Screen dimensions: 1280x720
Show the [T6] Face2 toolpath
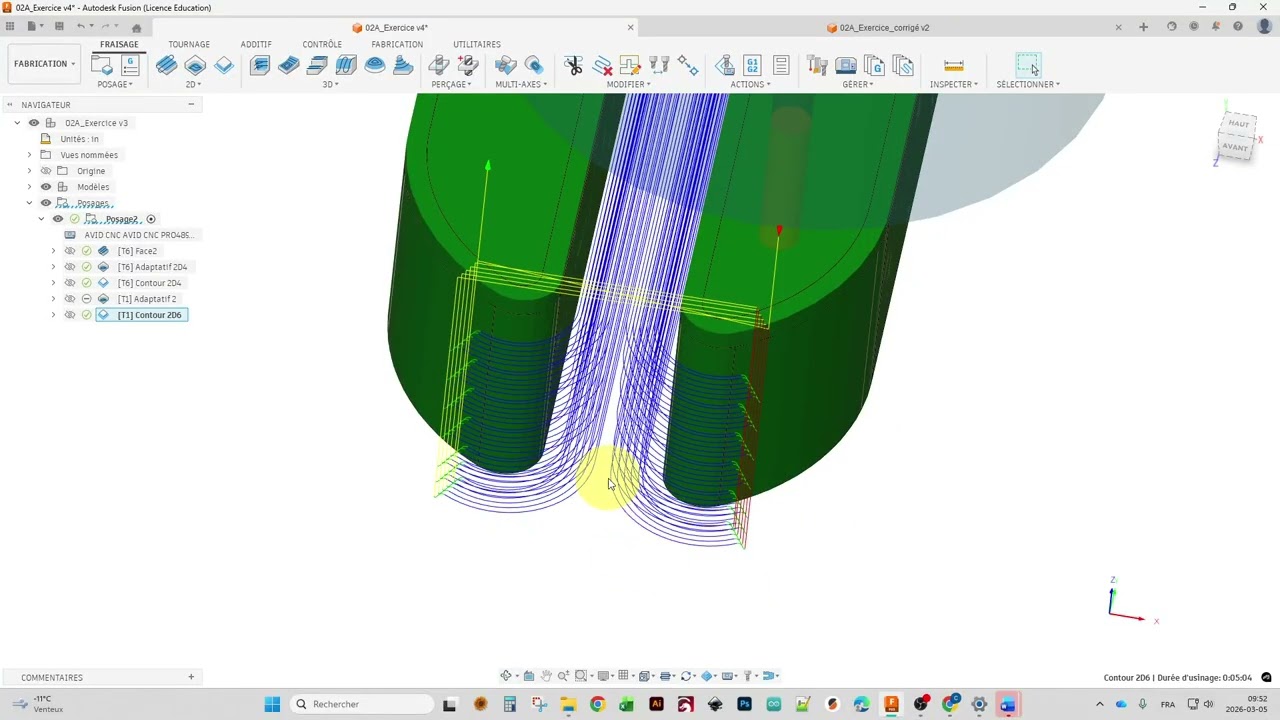(x=69, y=251)
